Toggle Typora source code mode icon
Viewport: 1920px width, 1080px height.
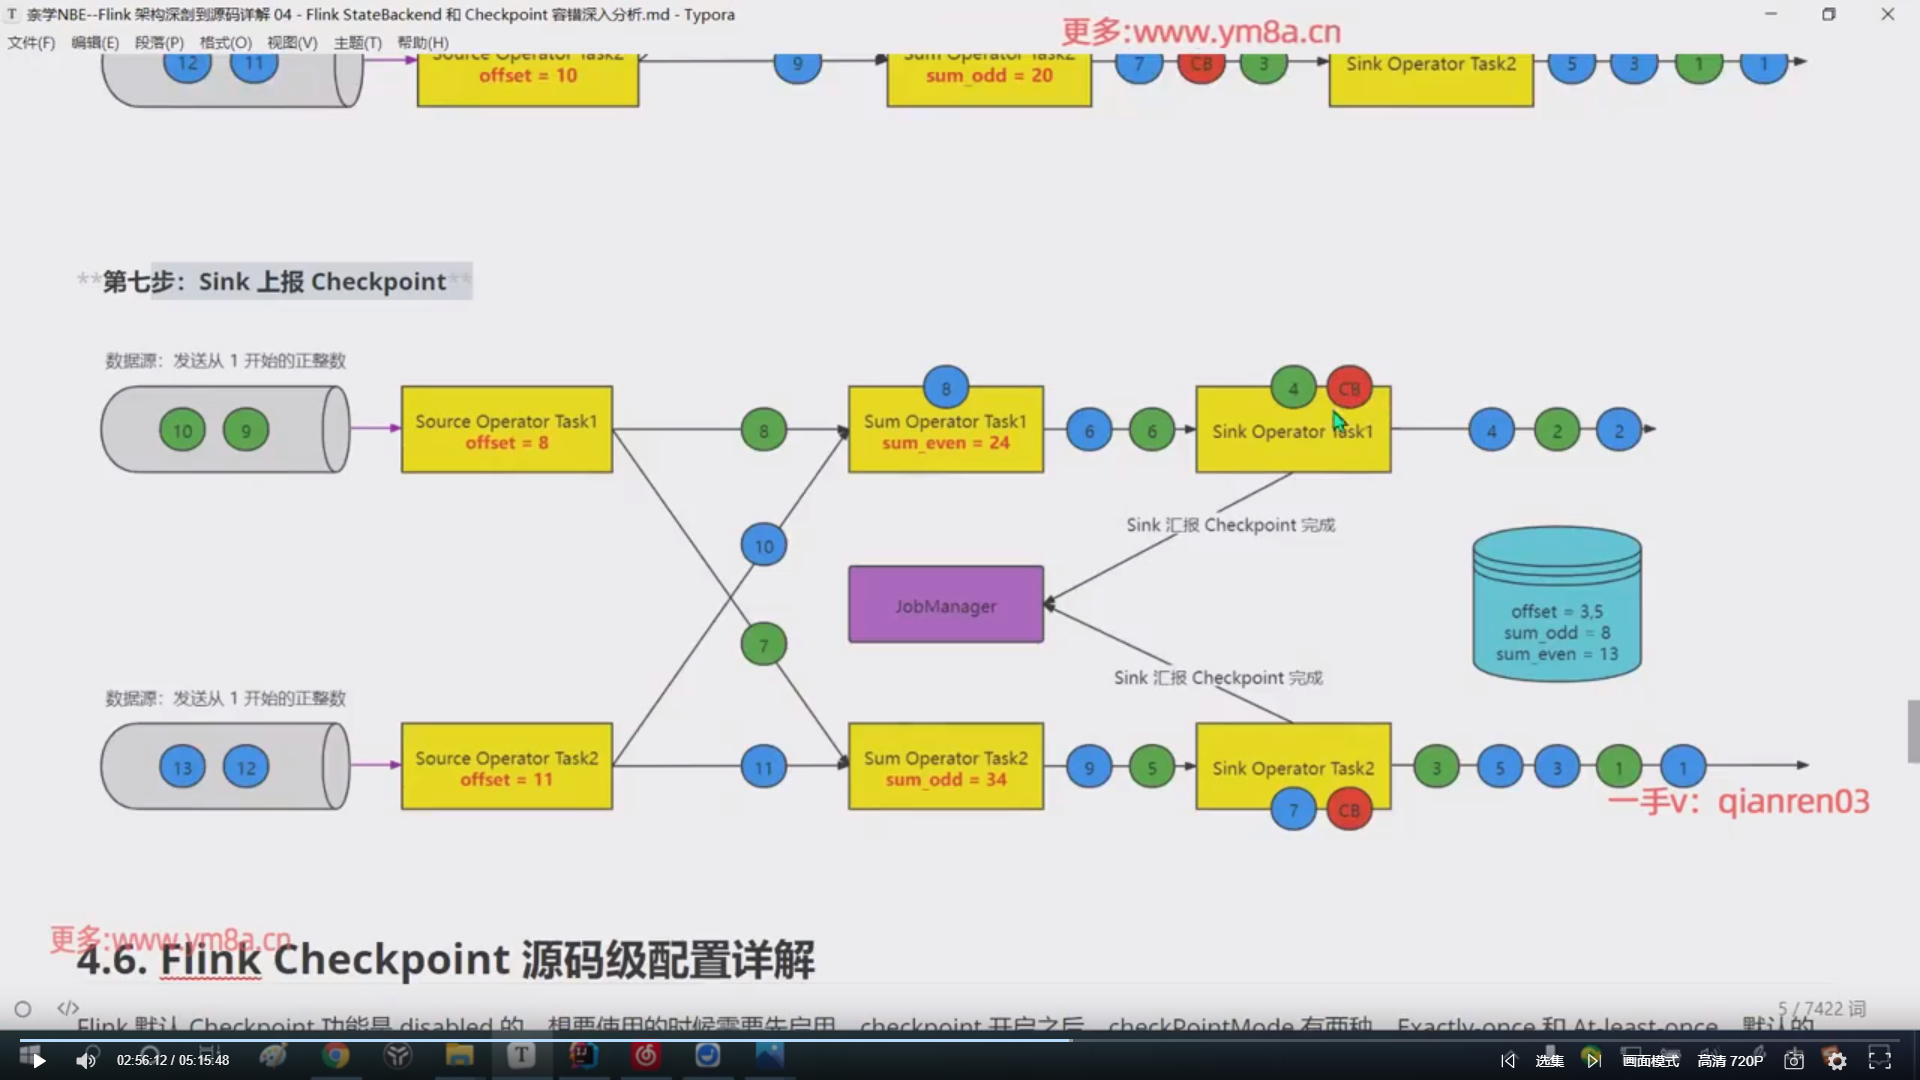point(68,1008)
